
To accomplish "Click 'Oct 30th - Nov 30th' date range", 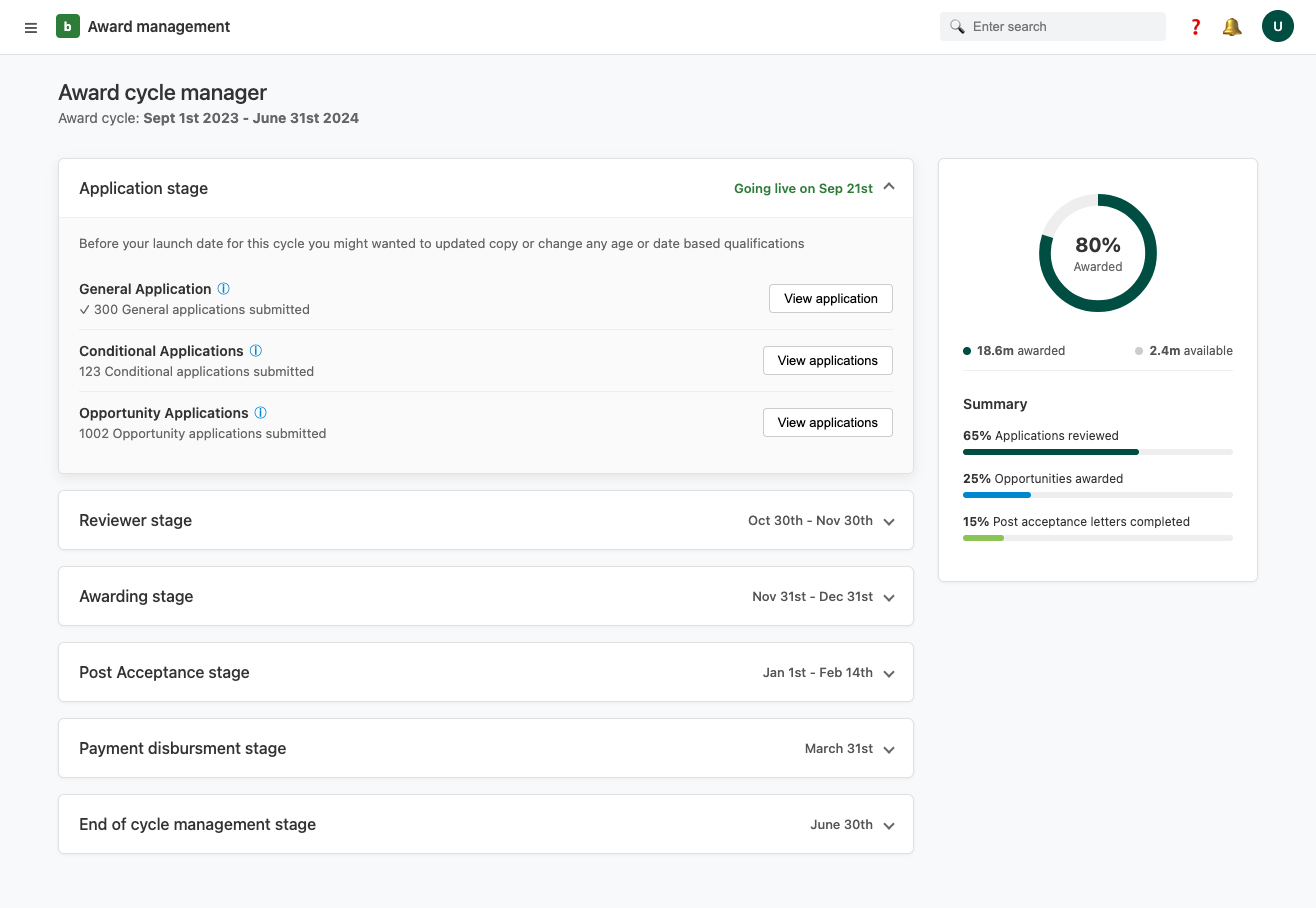I will (x=810, y=520).
